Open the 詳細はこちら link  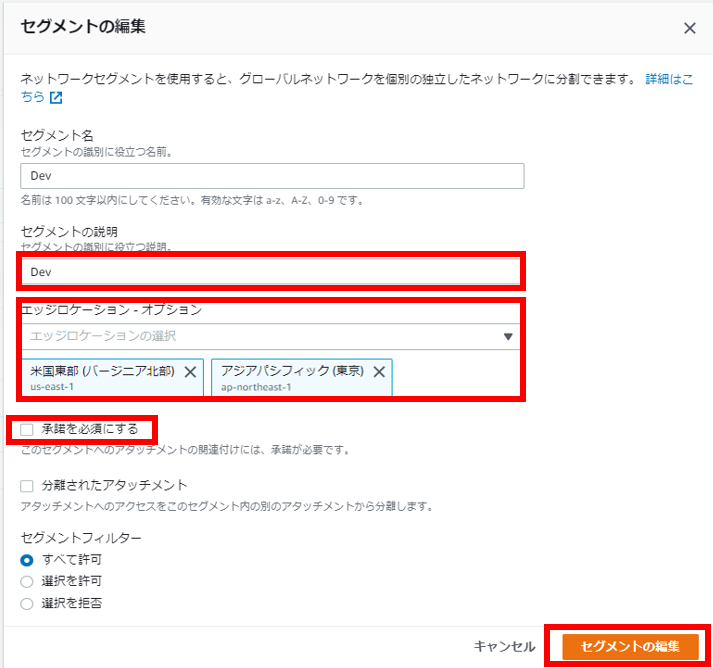tap(668, 79)
